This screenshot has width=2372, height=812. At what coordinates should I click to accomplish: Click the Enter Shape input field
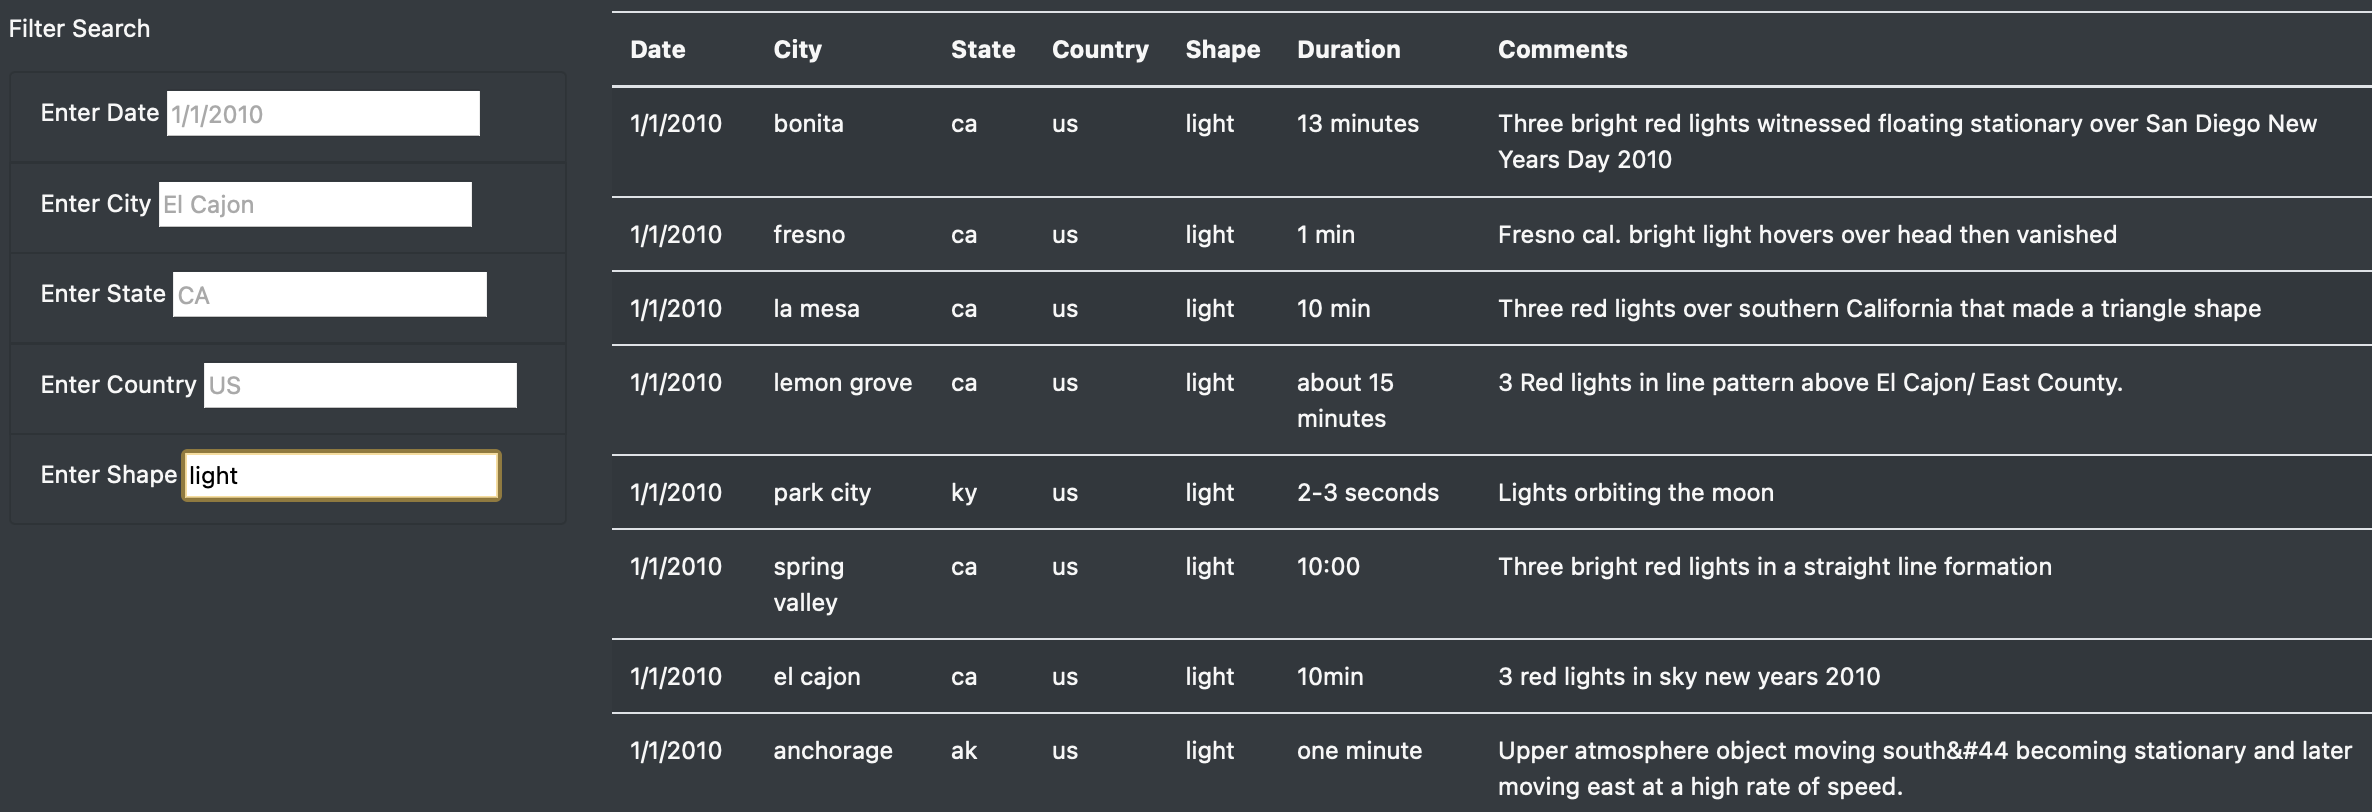click(340, 476)
